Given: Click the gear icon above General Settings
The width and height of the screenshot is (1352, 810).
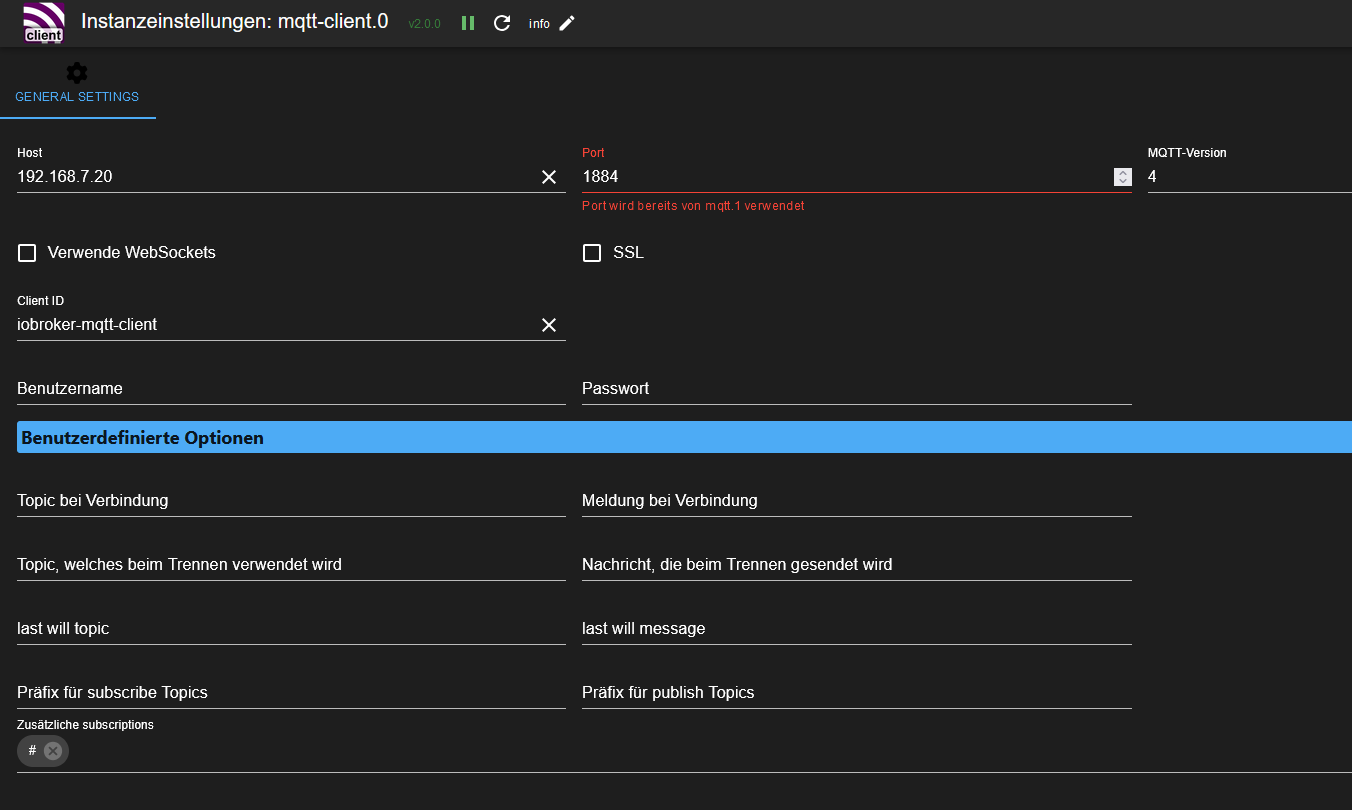Looking at the screenshot, I should click(77, 72).
